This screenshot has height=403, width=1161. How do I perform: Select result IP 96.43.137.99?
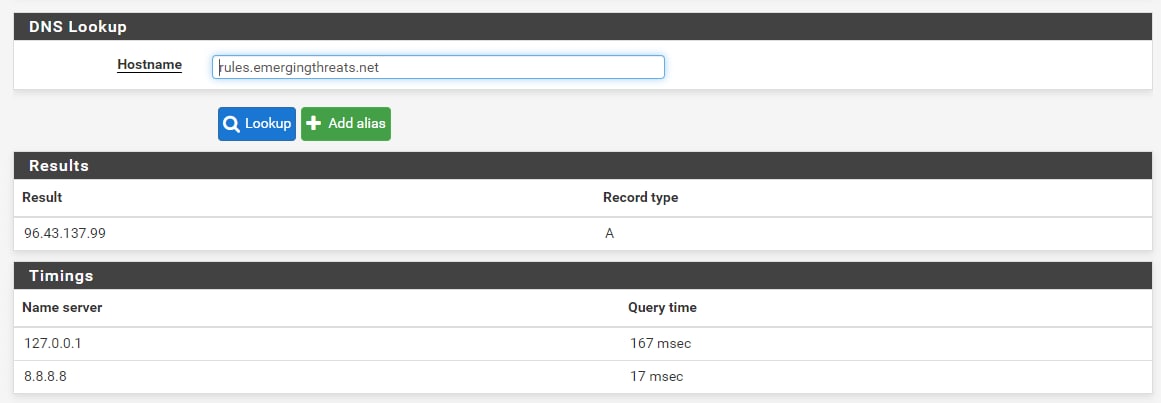click(64, 234)
